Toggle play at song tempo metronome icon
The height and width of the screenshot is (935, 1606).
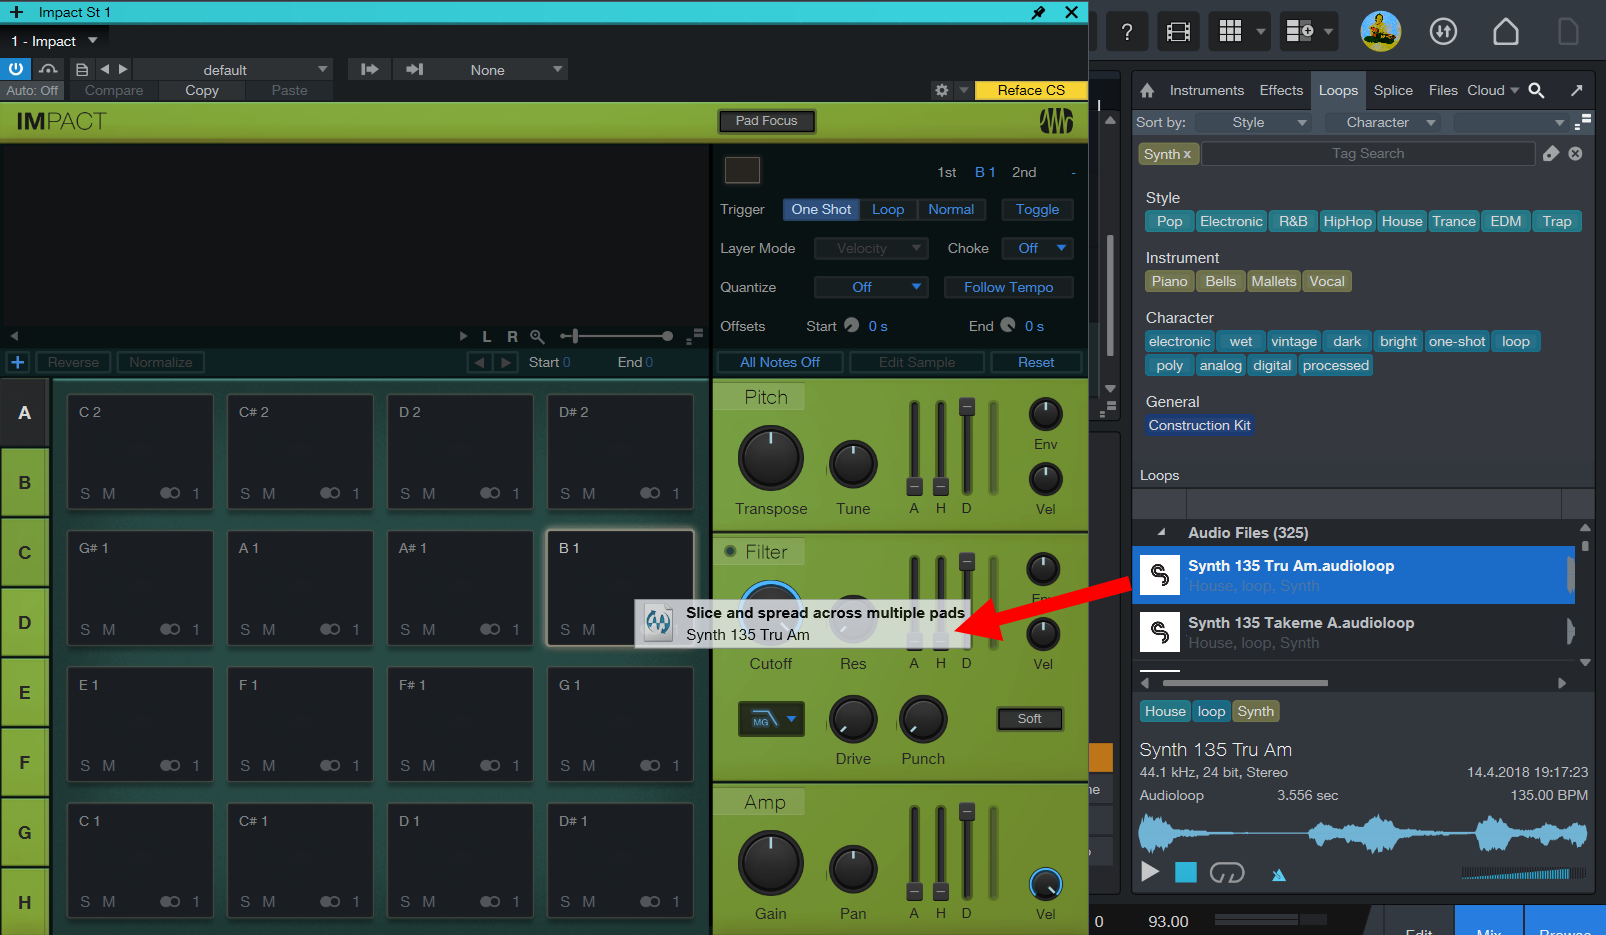(x=1278, y=874)
